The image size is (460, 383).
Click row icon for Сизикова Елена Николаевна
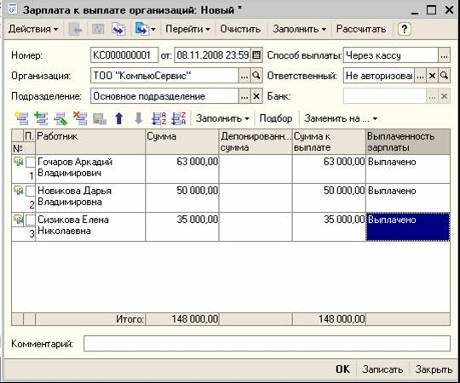click(18, 220)
